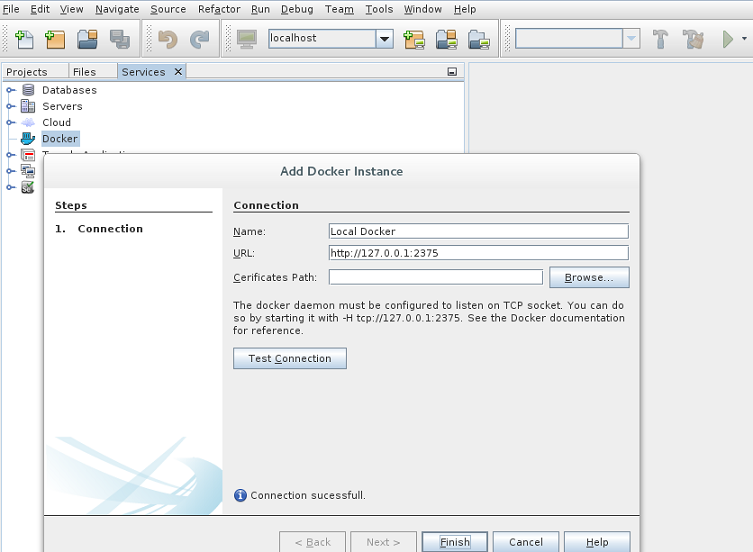
Task: Click the New File toolbar icon
Action: point(24,39)
